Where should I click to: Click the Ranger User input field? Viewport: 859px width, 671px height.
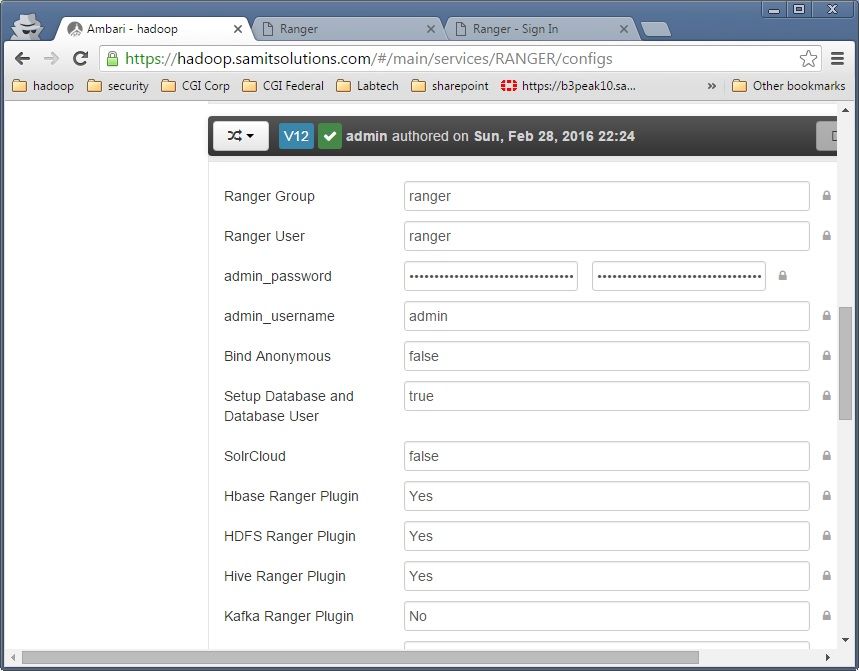(x=606, y=236)
